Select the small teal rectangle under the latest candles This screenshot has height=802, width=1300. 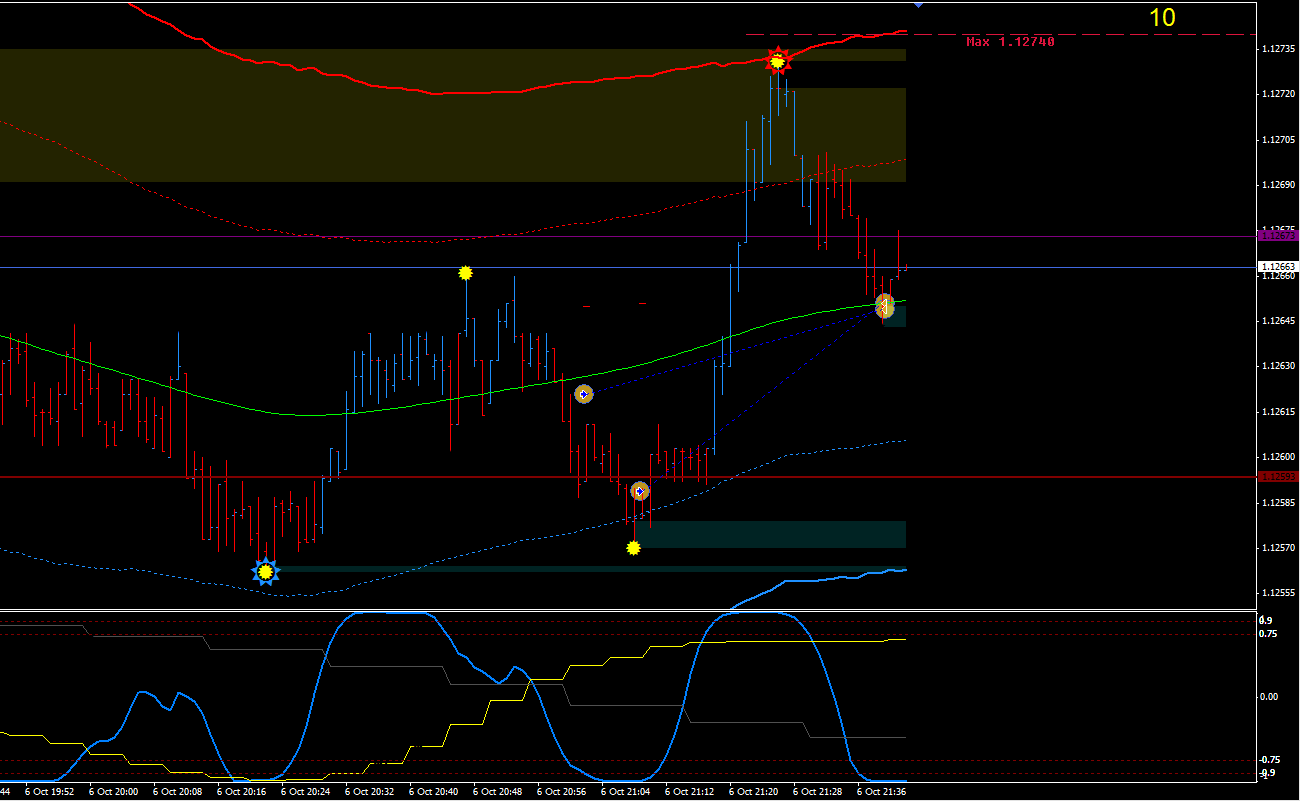tap(895, 315)
